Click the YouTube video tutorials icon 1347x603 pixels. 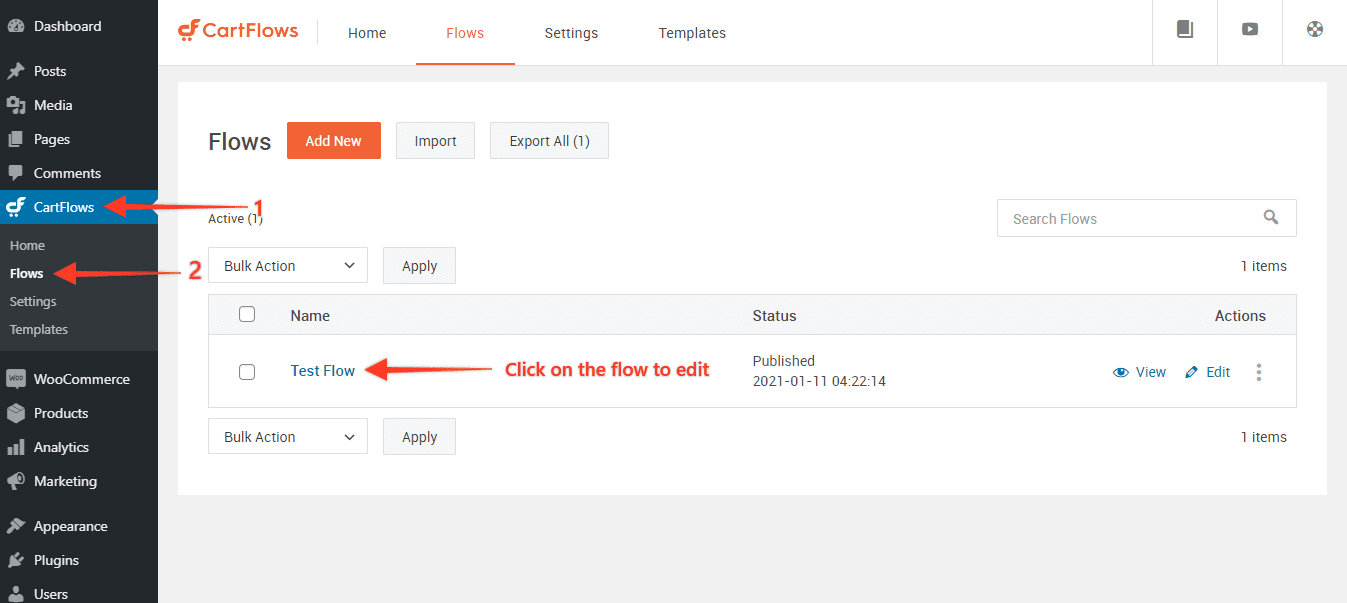pos(1249,30)
